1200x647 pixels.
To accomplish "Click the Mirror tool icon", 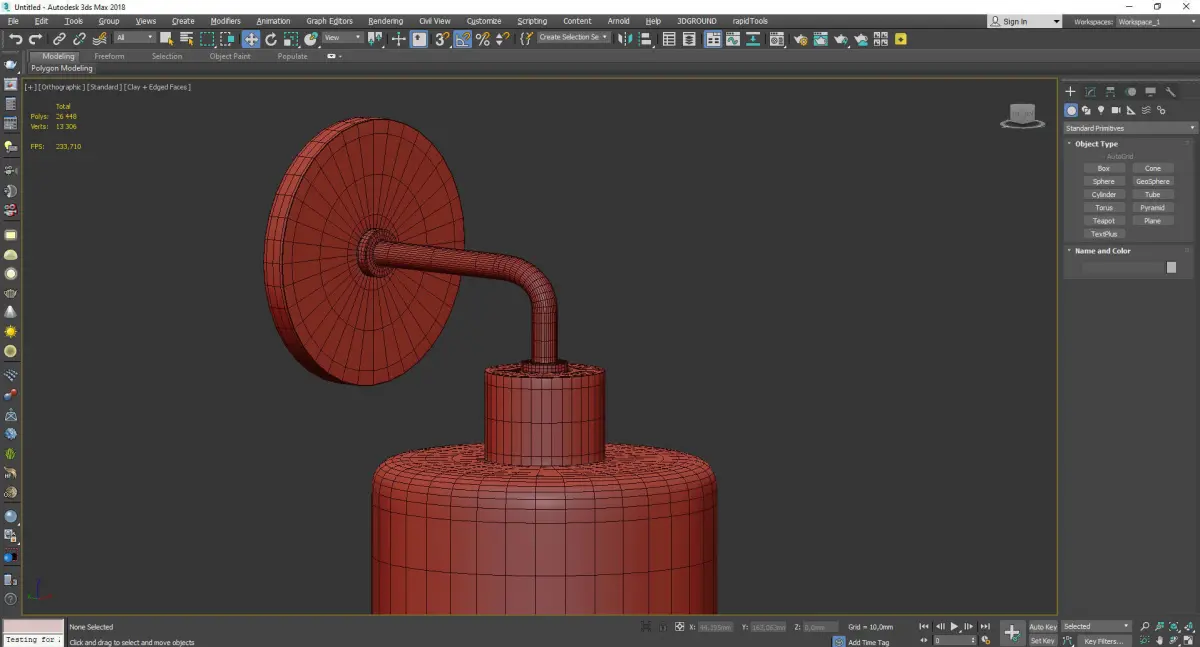I will (625, 39).
